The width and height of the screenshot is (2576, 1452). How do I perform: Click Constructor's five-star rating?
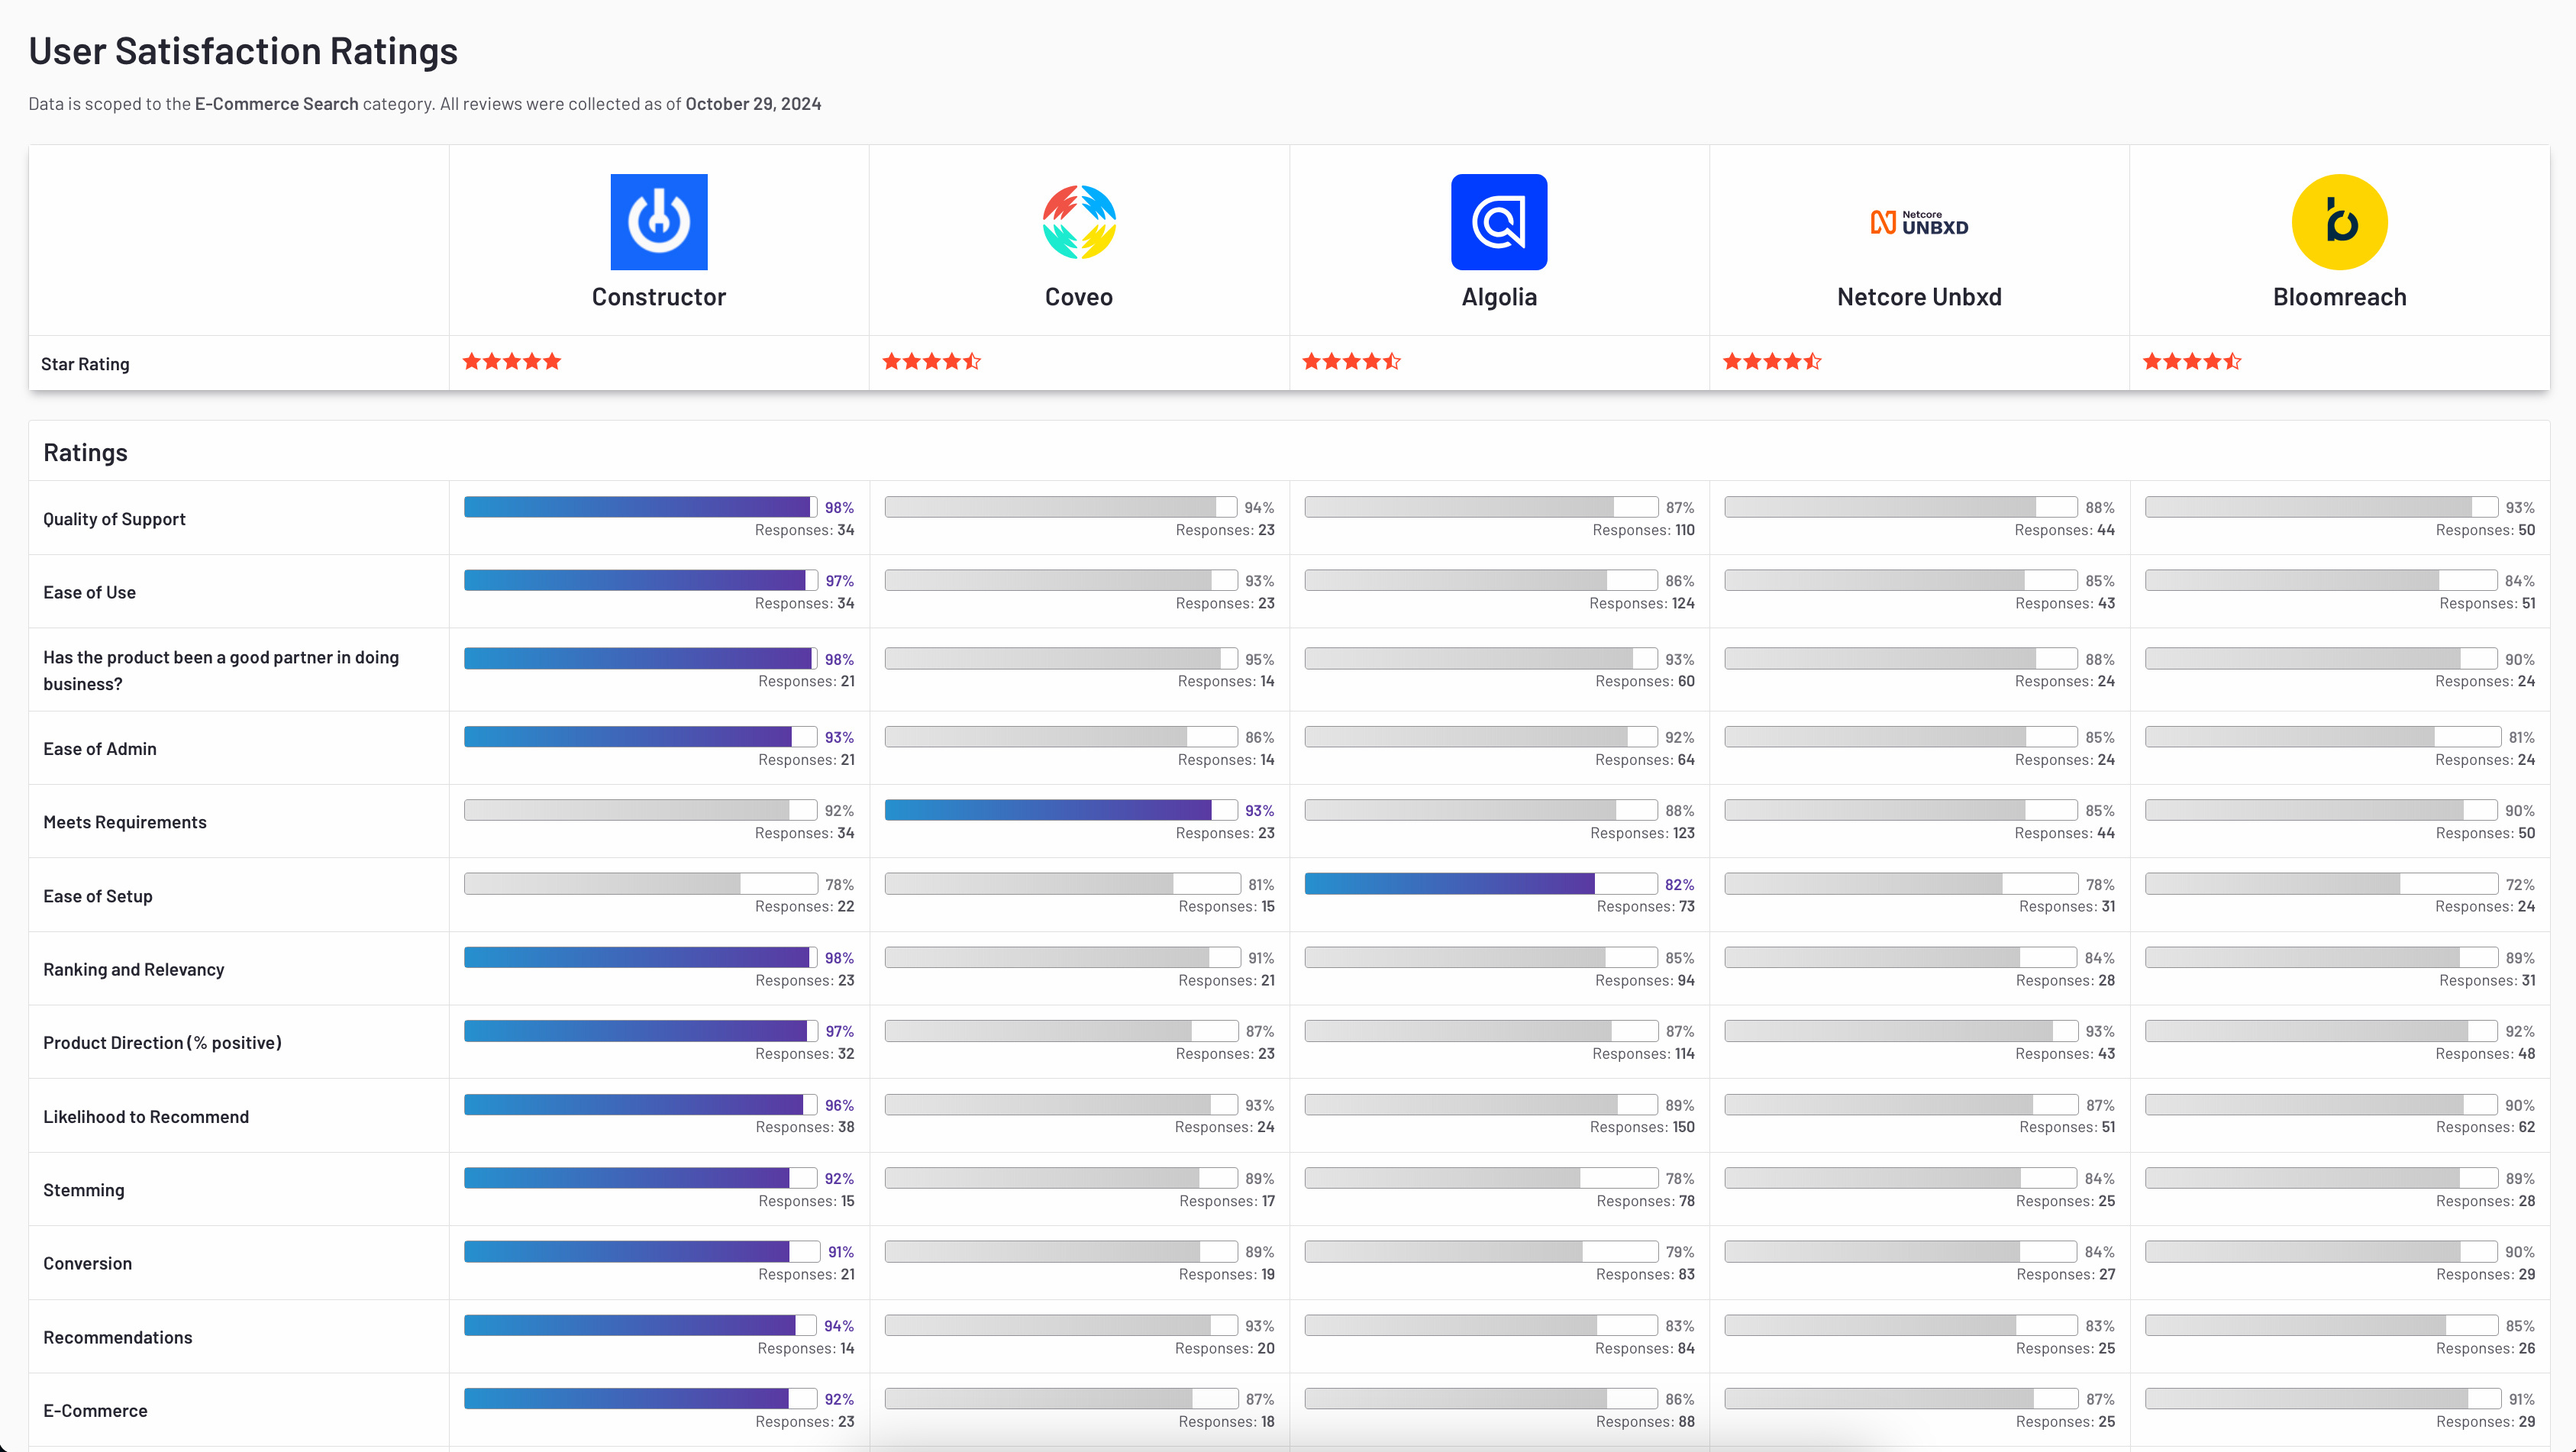(x=512, y=362)
